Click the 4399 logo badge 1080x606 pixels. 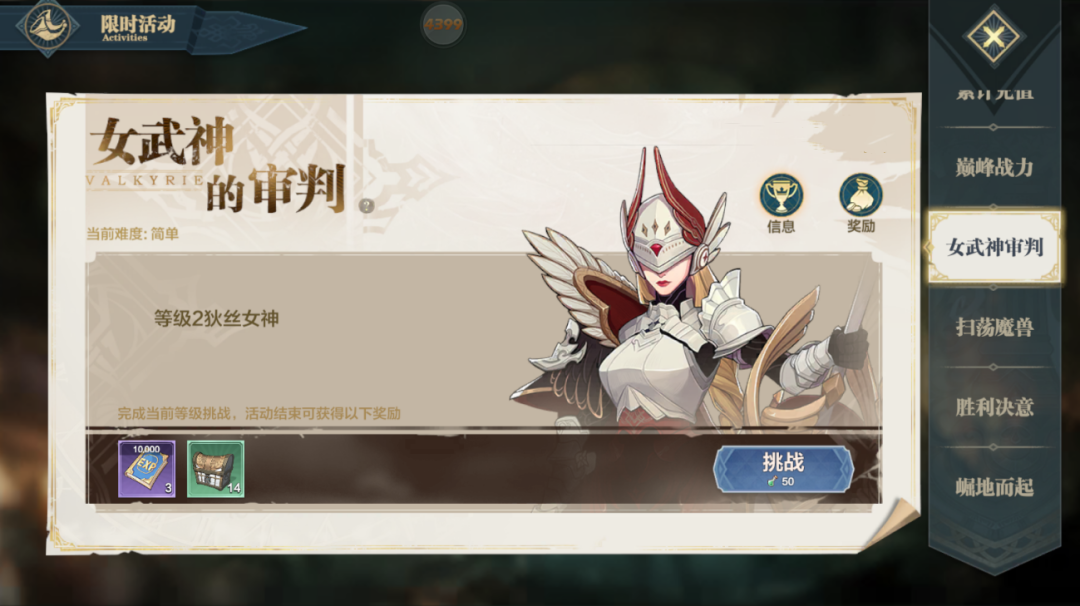coord(442,25)
